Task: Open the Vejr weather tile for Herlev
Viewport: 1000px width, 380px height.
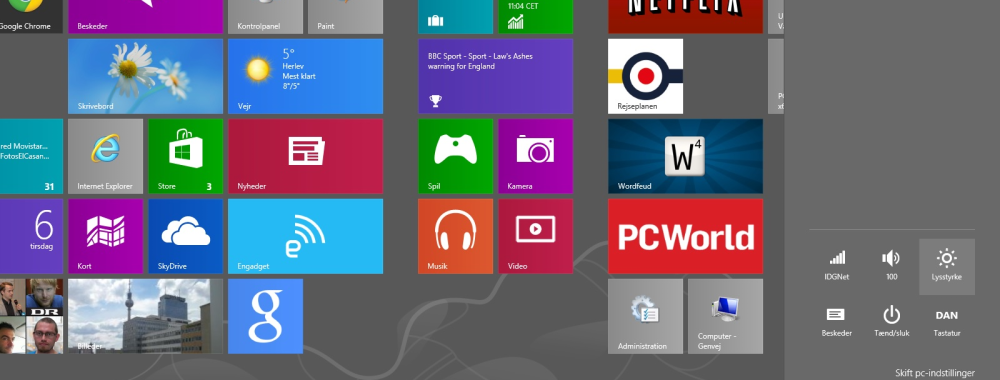Action: 305,77
